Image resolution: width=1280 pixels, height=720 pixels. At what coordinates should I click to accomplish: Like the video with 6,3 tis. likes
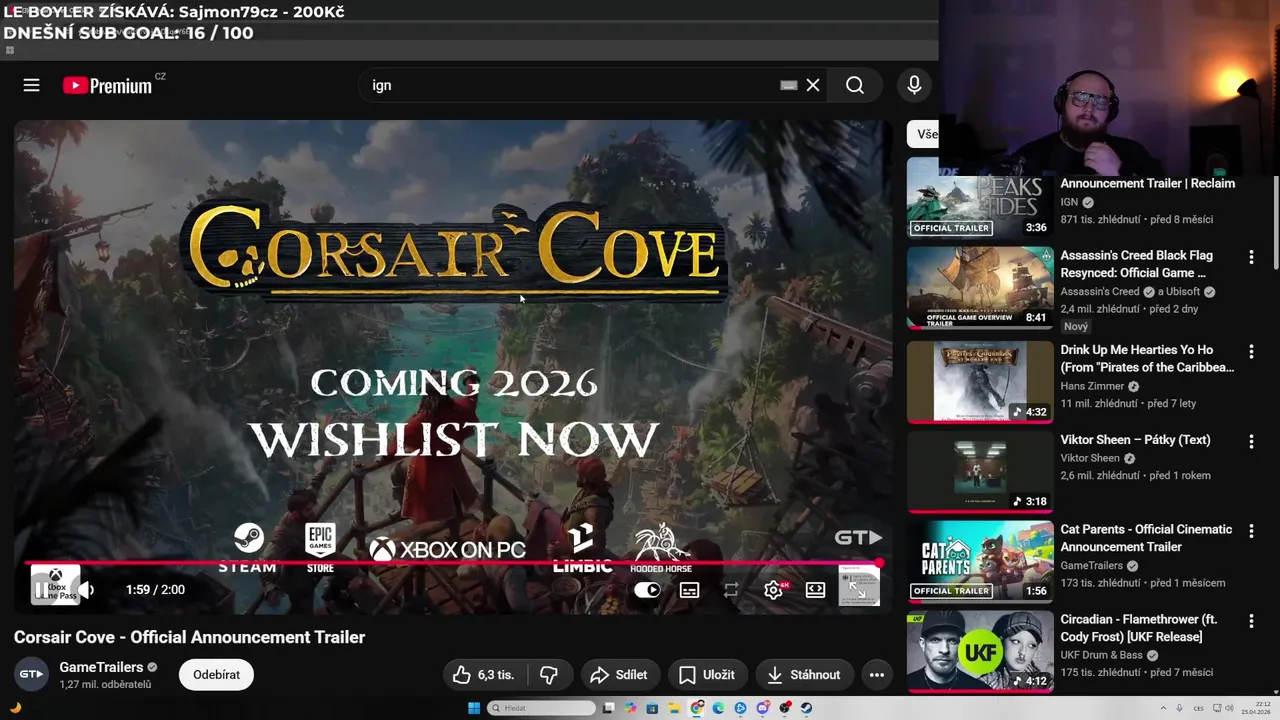484,675
